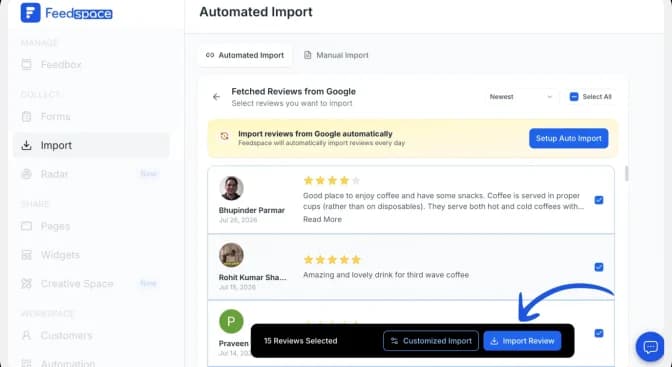The image size is (672, 367).
Task: Click the Import download icon in sidebar
Action: pos(27,145)
